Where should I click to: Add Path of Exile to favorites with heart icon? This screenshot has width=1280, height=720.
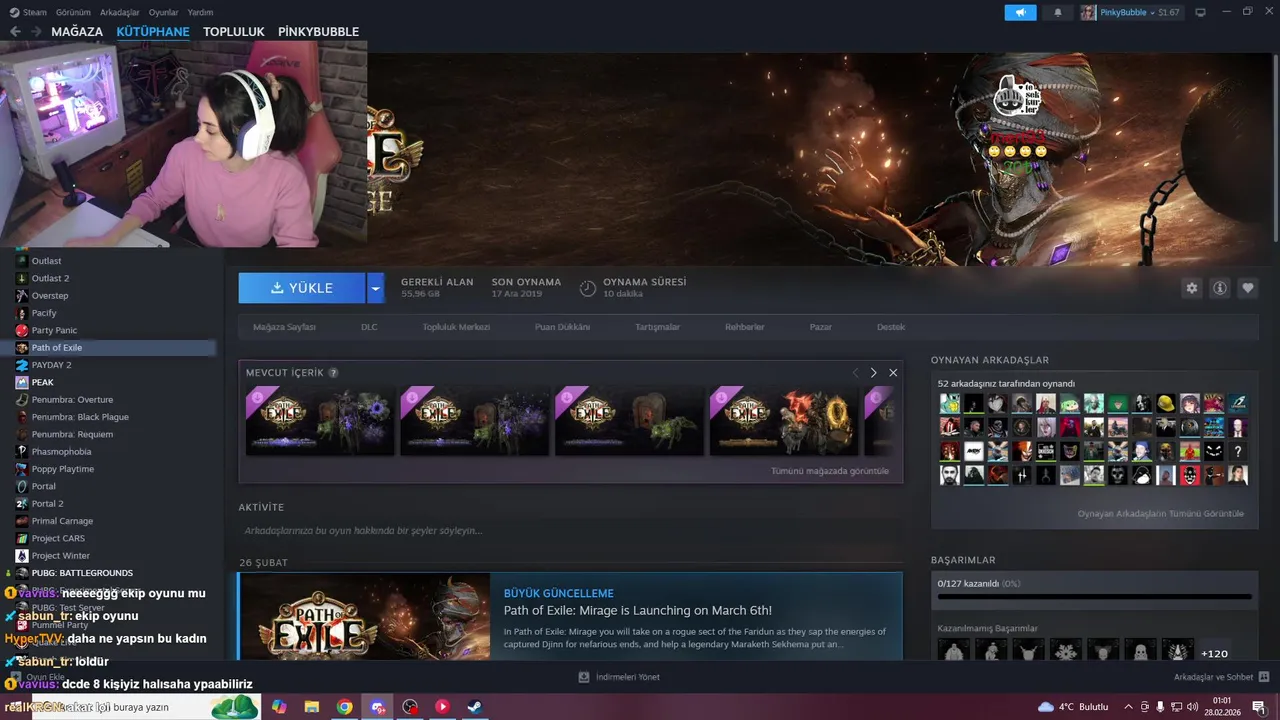coord(1248,288)
